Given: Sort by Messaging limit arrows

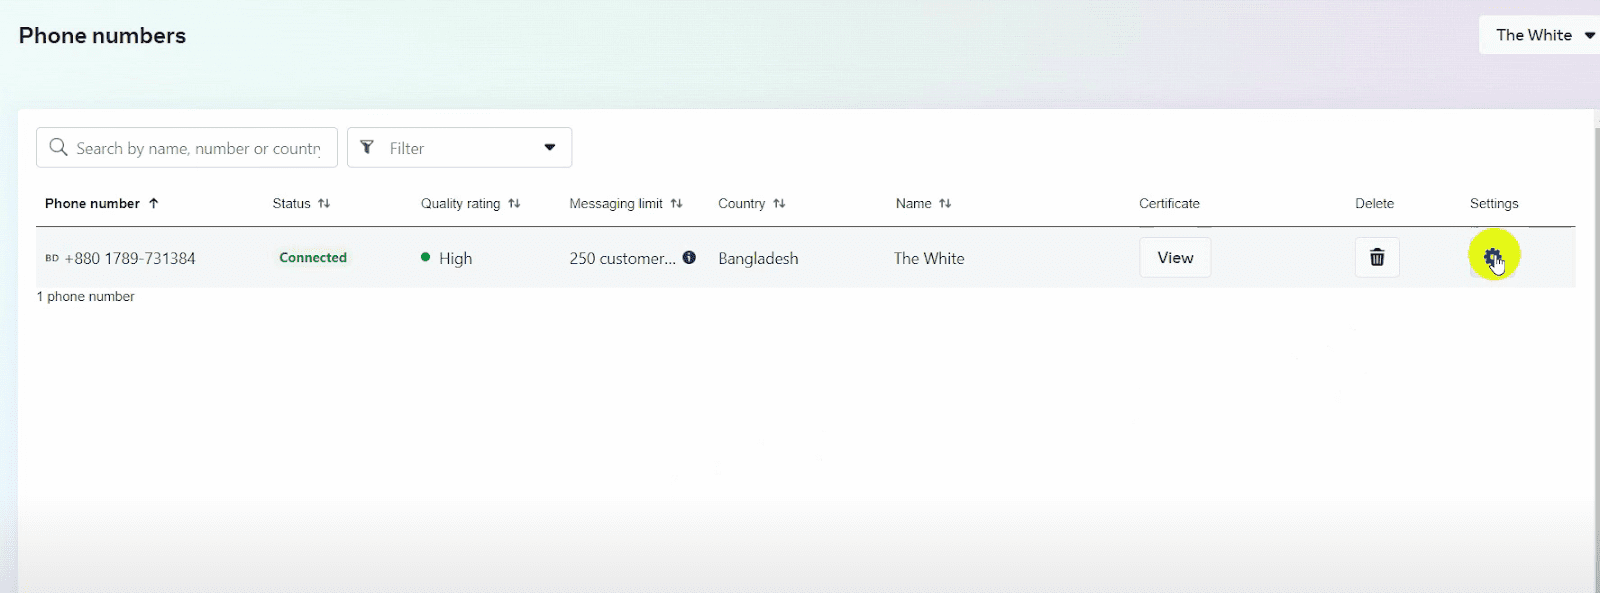Looking at the screenshot, I should (x=676, y=203).
